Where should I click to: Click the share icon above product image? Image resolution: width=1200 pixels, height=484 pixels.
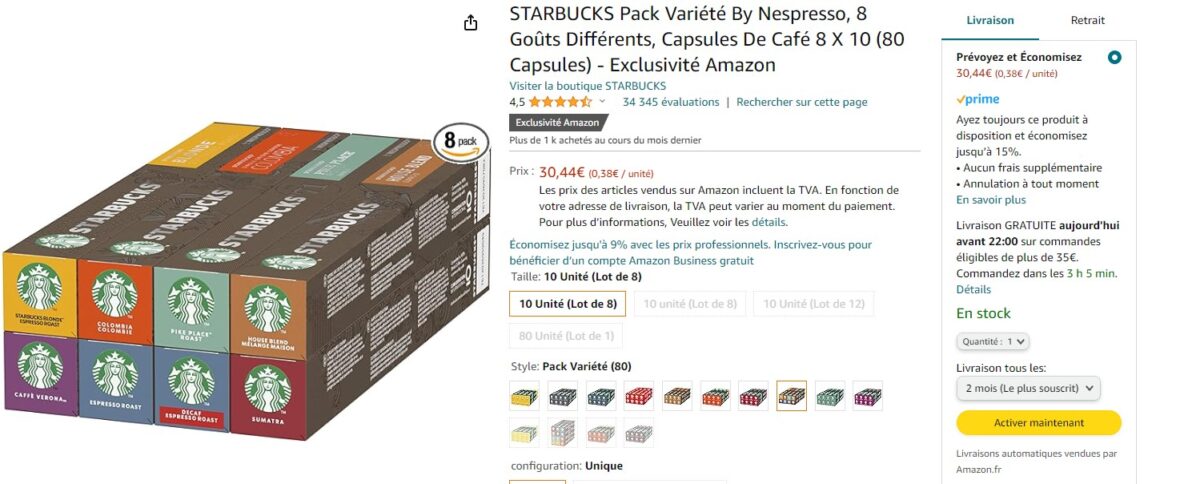pos(471,22)
